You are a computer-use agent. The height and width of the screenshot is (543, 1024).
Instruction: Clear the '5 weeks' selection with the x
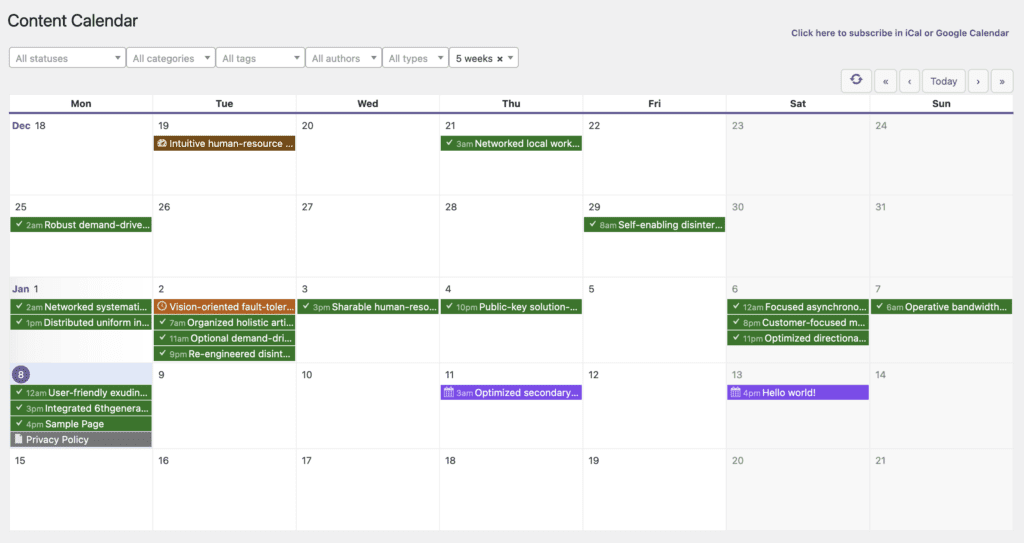click(500, 59)
